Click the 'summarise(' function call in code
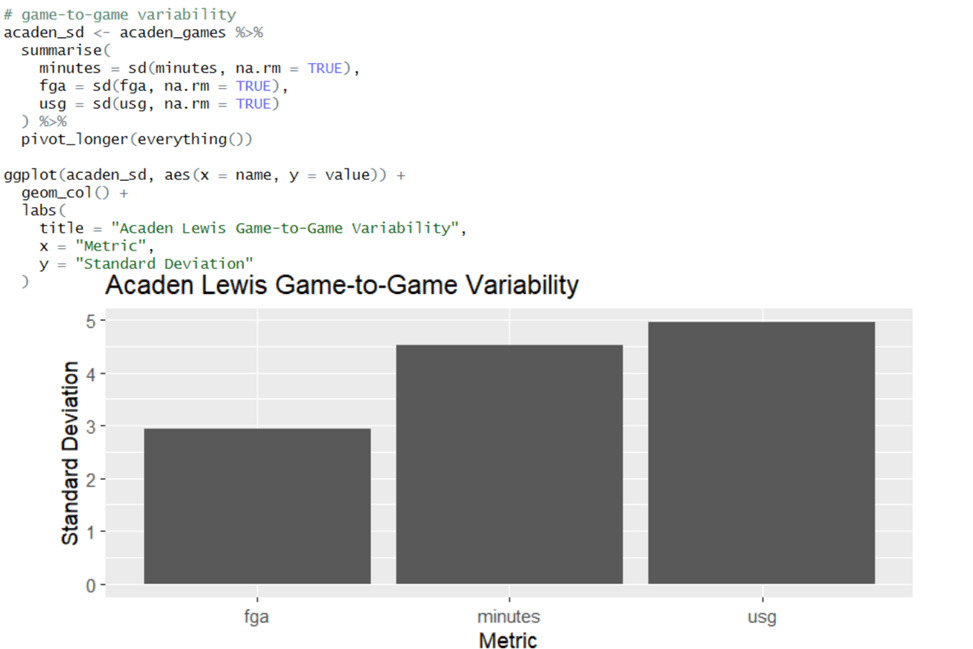Image resolution: width=973 pixels, height=649 pixels. coord(62,49)
